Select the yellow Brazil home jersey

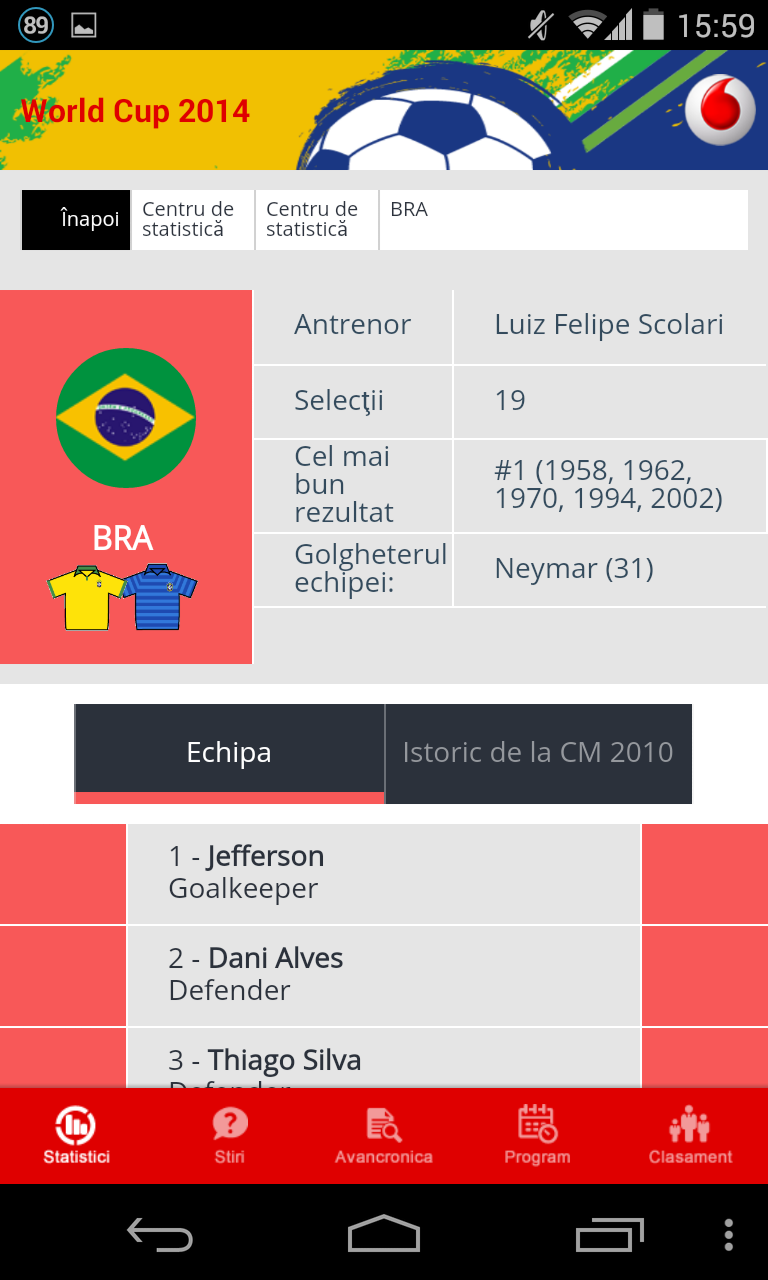coord(87,598)
